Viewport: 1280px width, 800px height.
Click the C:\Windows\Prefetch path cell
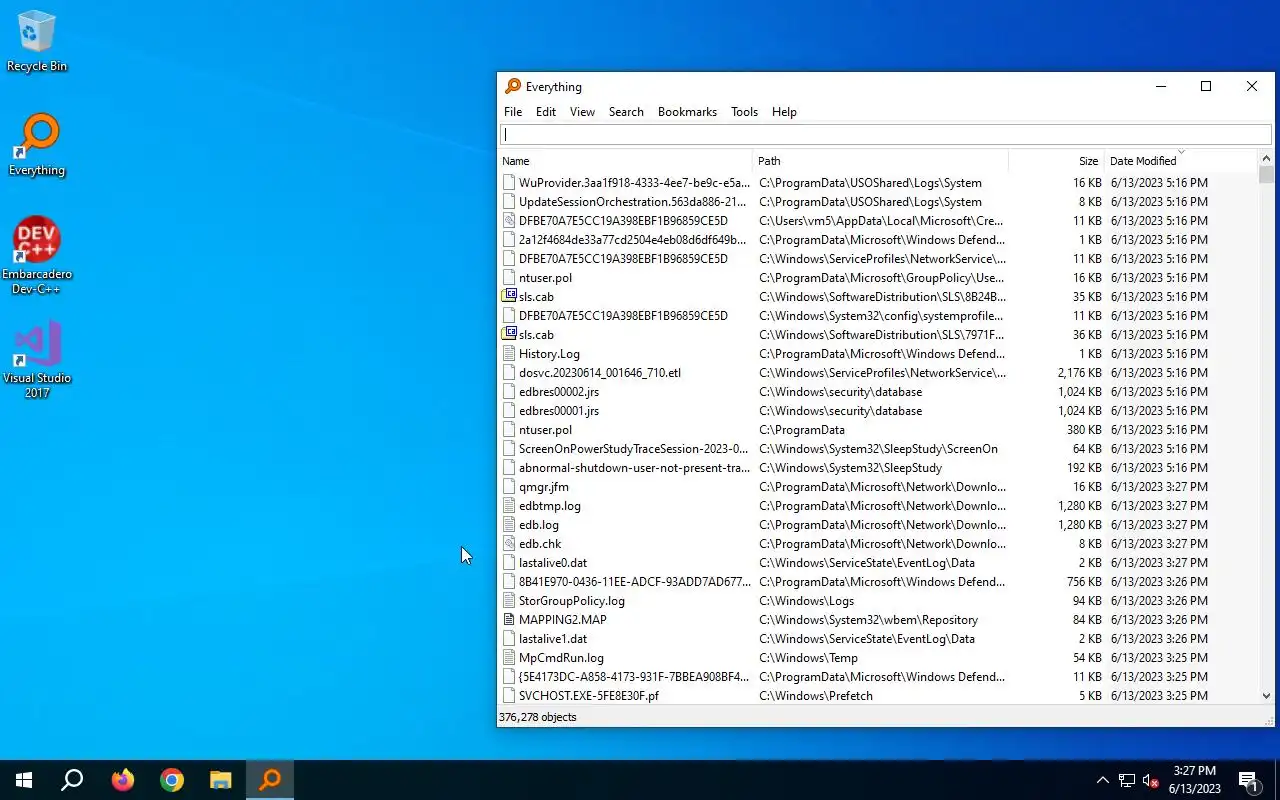816,696
